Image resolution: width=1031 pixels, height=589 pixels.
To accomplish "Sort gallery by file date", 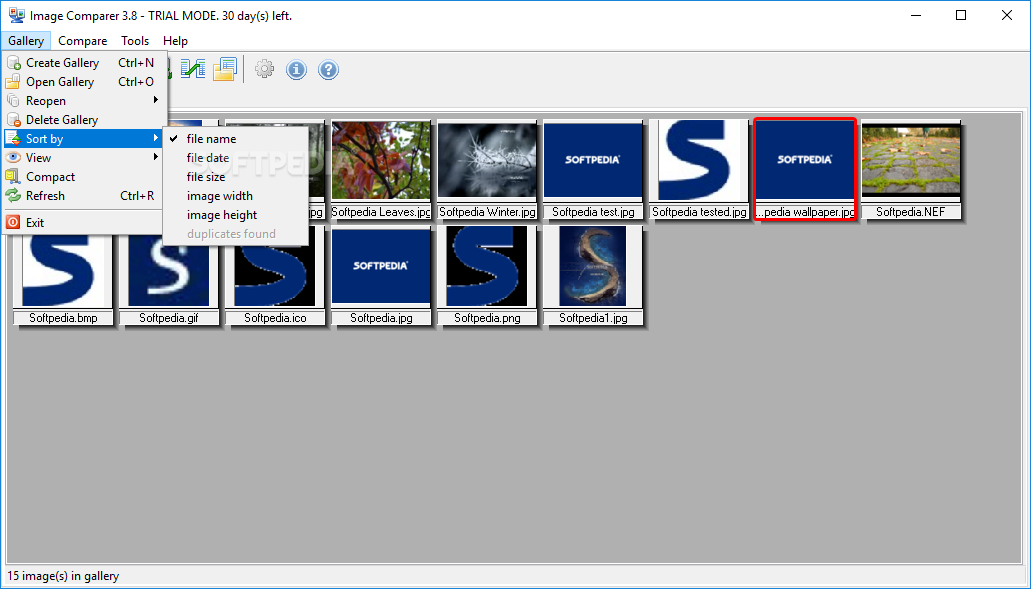I will (235, 158).
